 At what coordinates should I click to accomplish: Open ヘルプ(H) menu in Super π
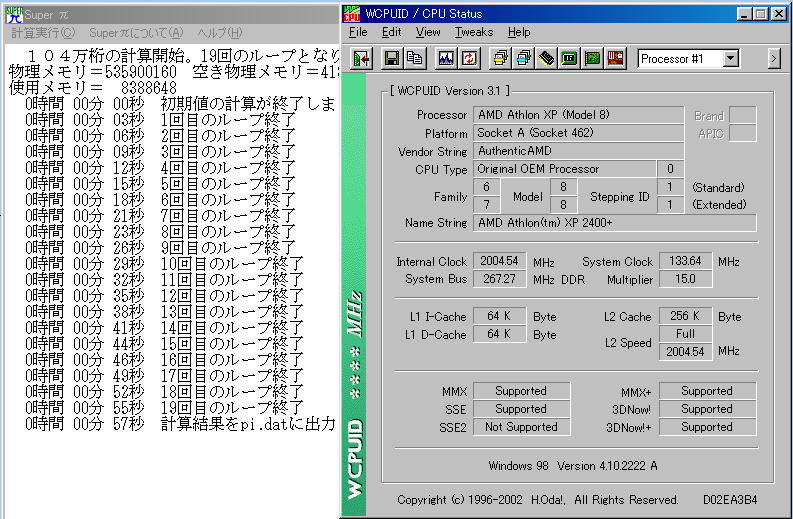(x=219, y=33)
